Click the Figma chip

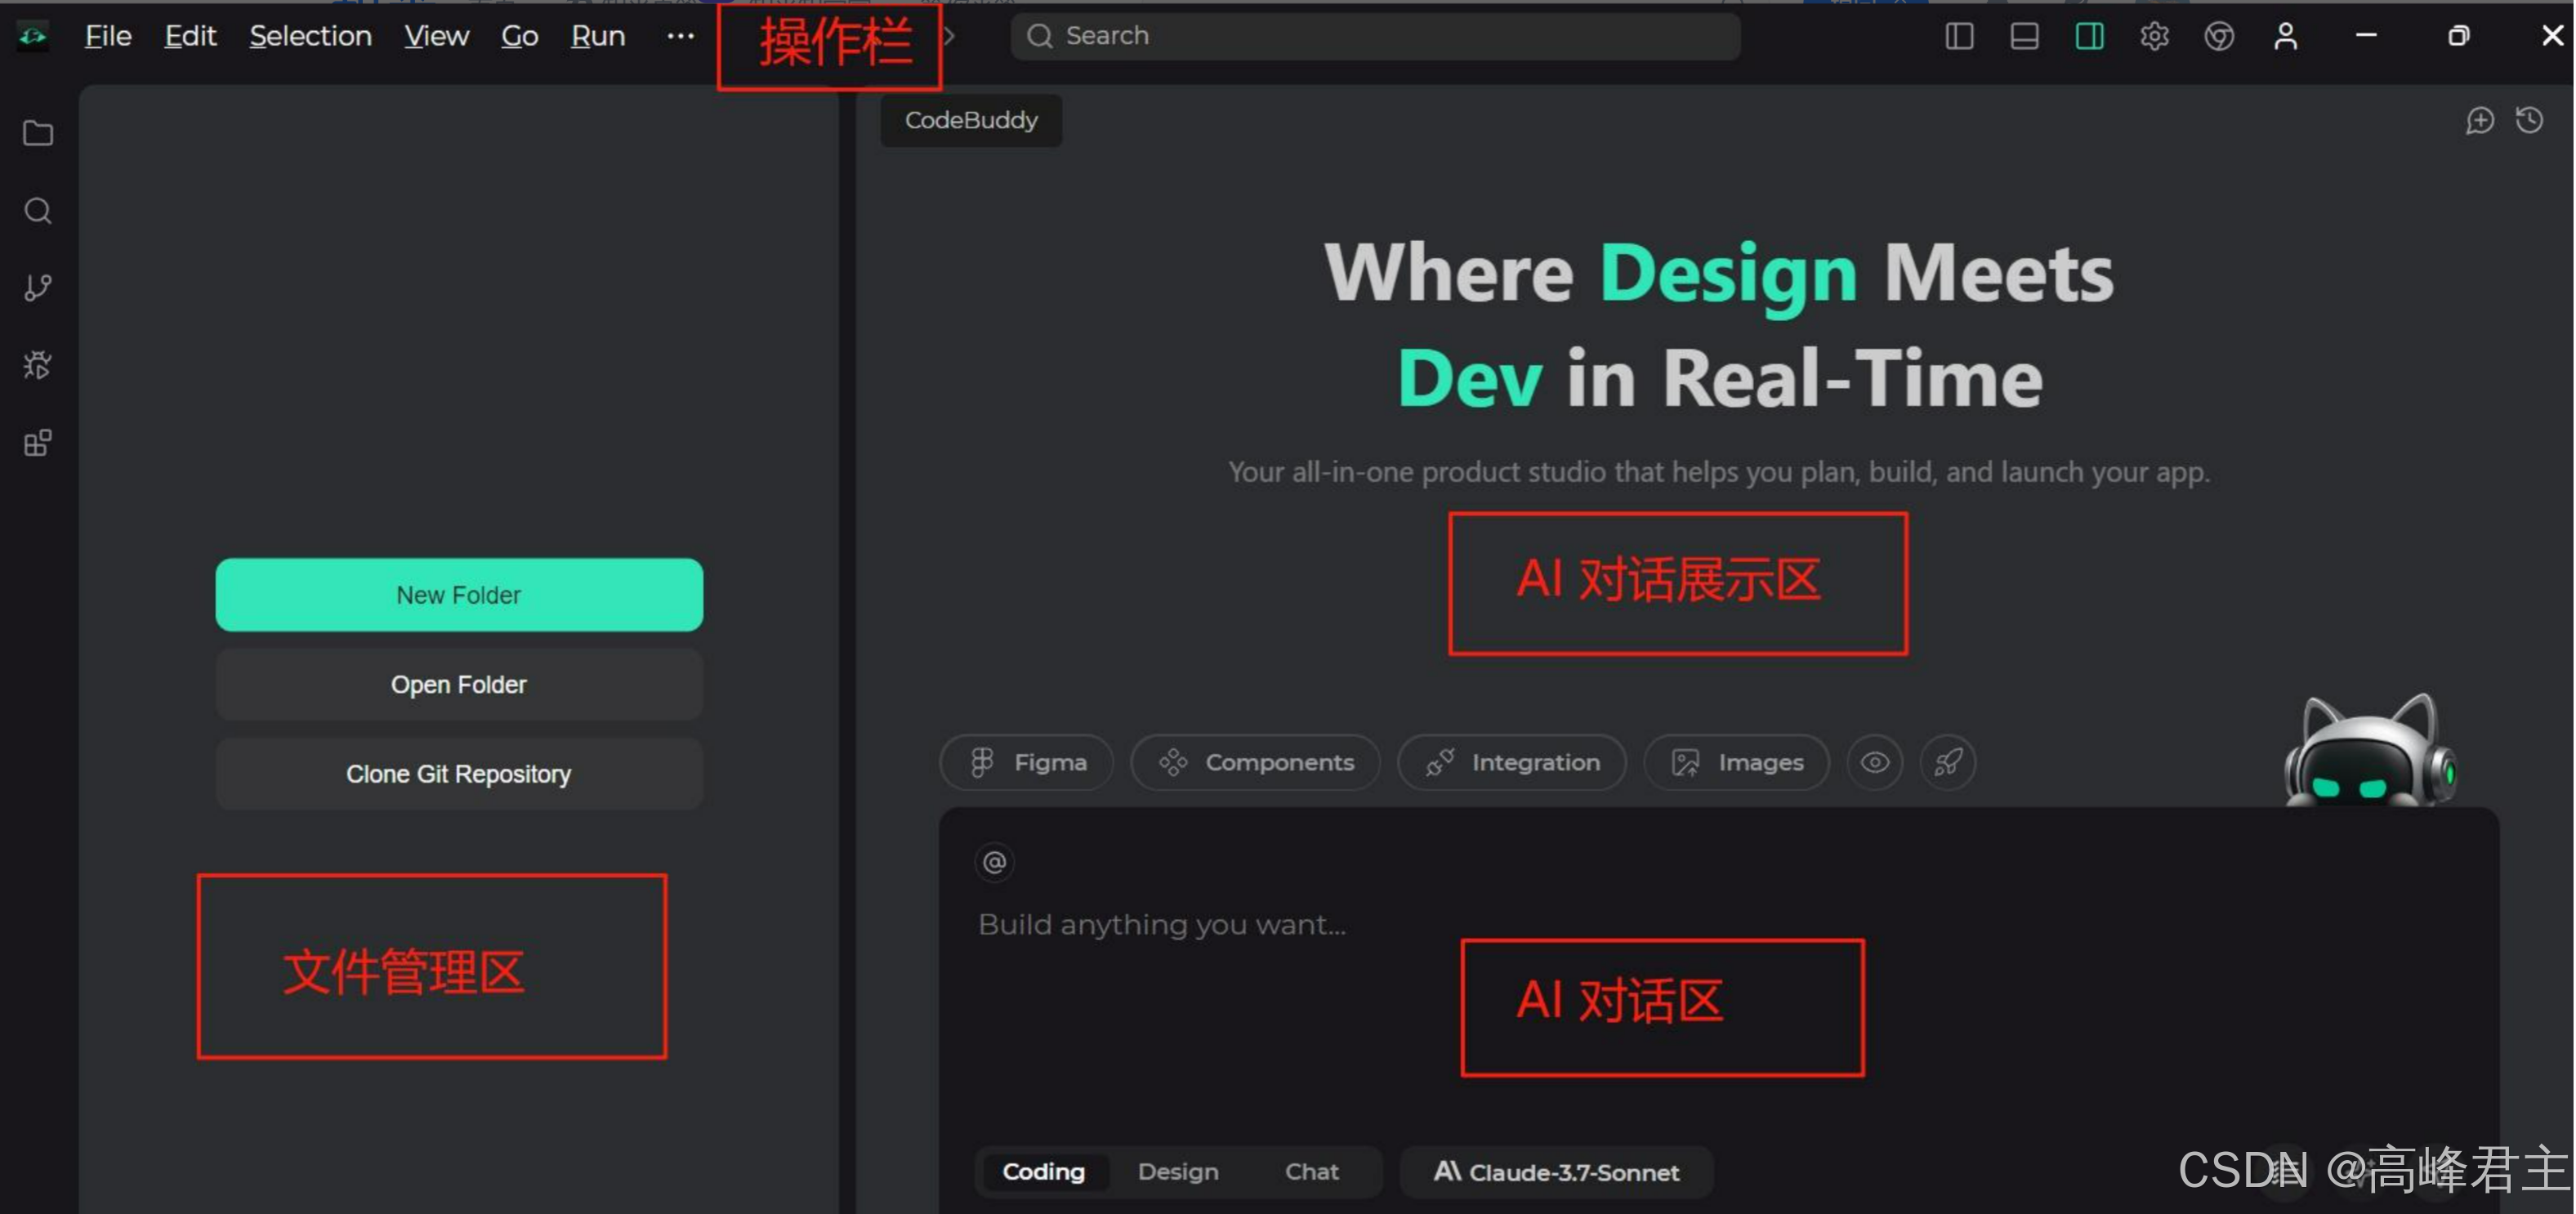pos(1027,762)
